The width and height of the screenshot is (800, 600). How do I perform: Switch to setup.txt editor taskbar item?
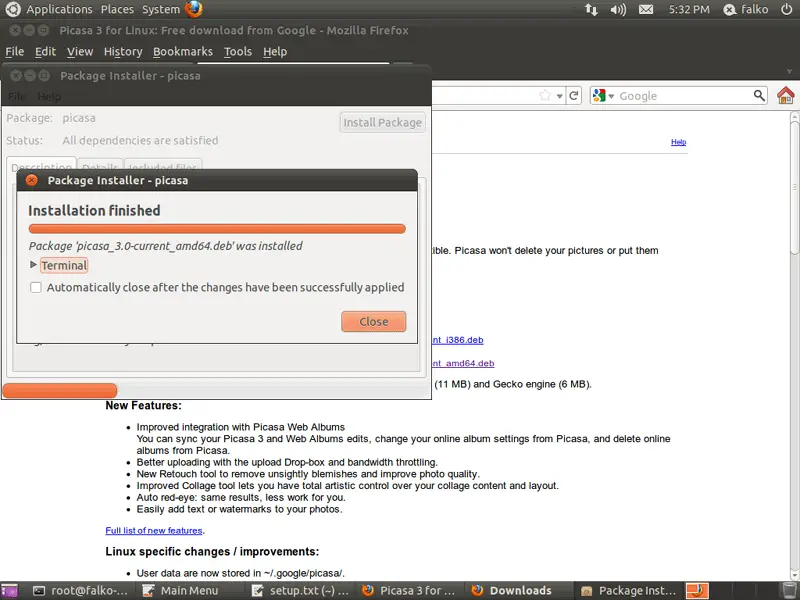301,590
